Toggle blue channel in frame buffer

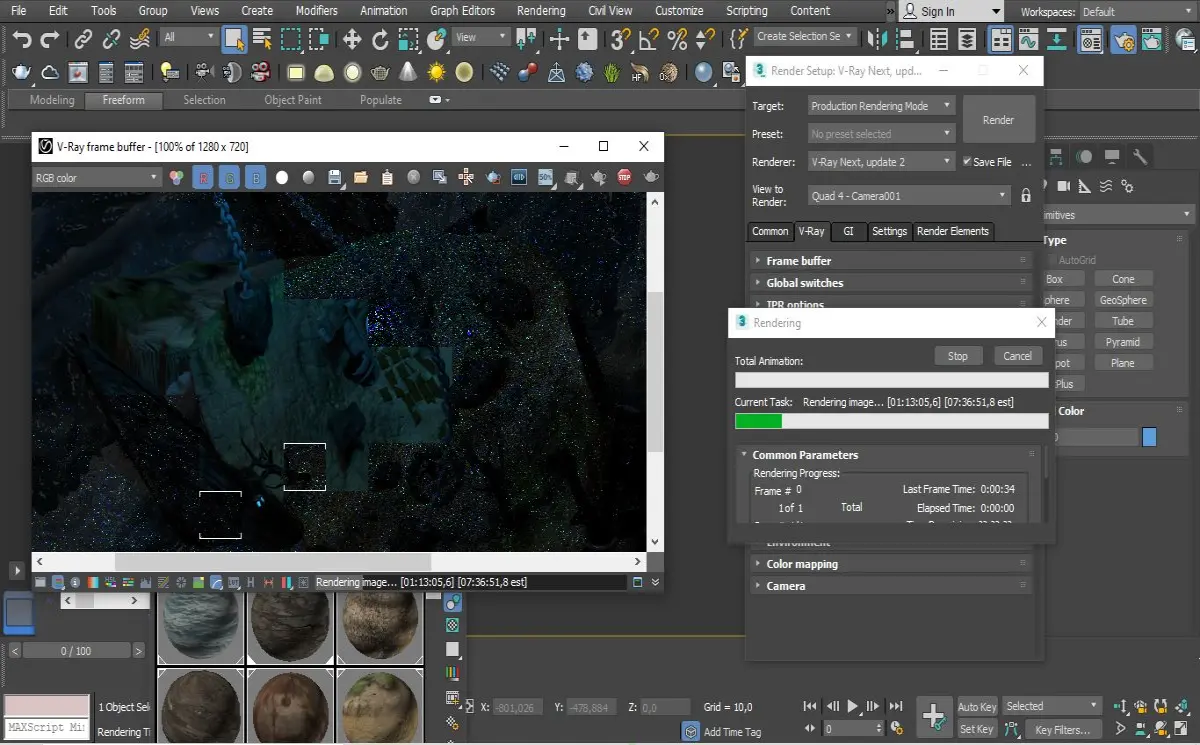coord(256,177)
